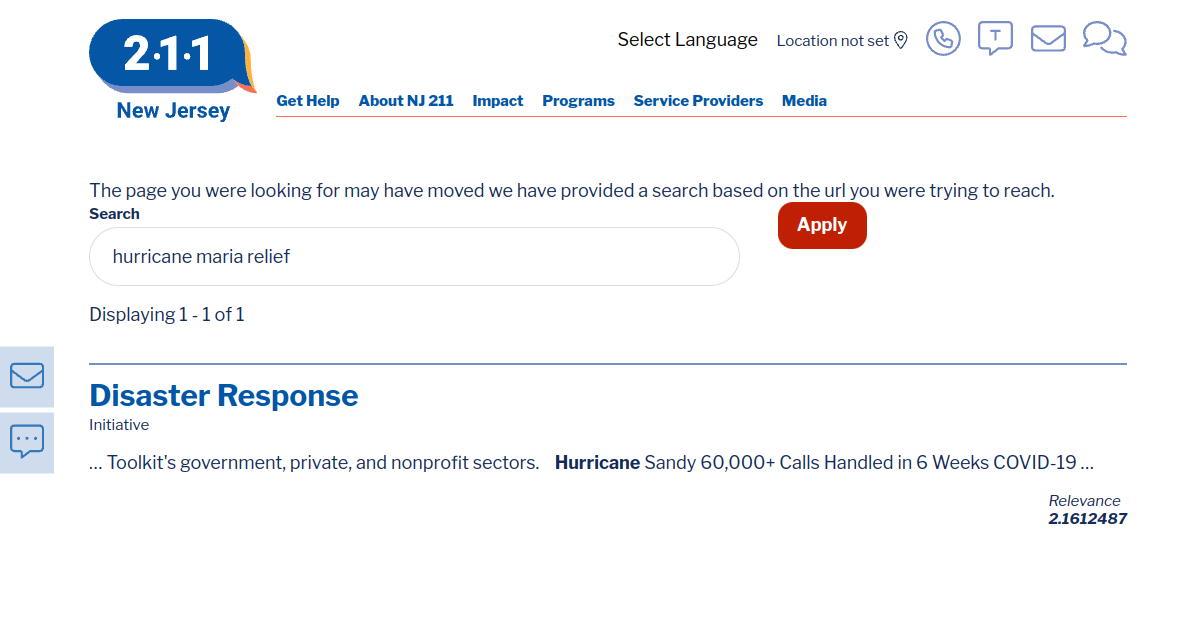Viewport: 1200px width, 630px height.
Task: Open the Impact menu
Action: [498, 101]
